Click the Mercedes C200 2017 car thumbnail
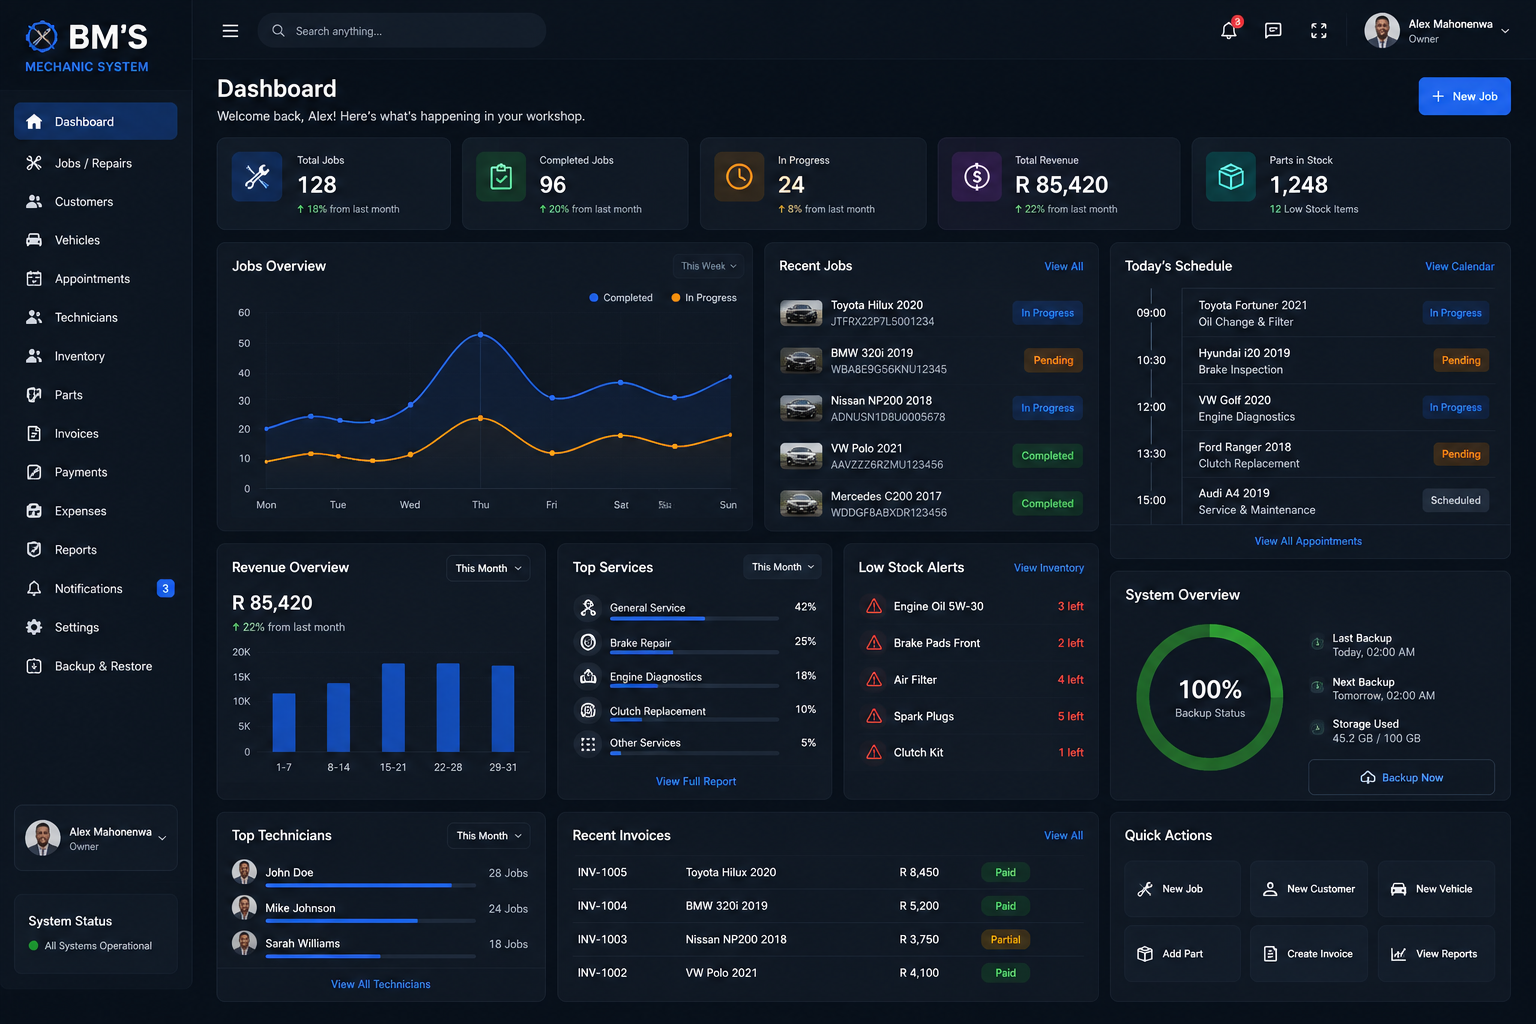Viewport: 1536px width, 1024px height. [801, 504]
